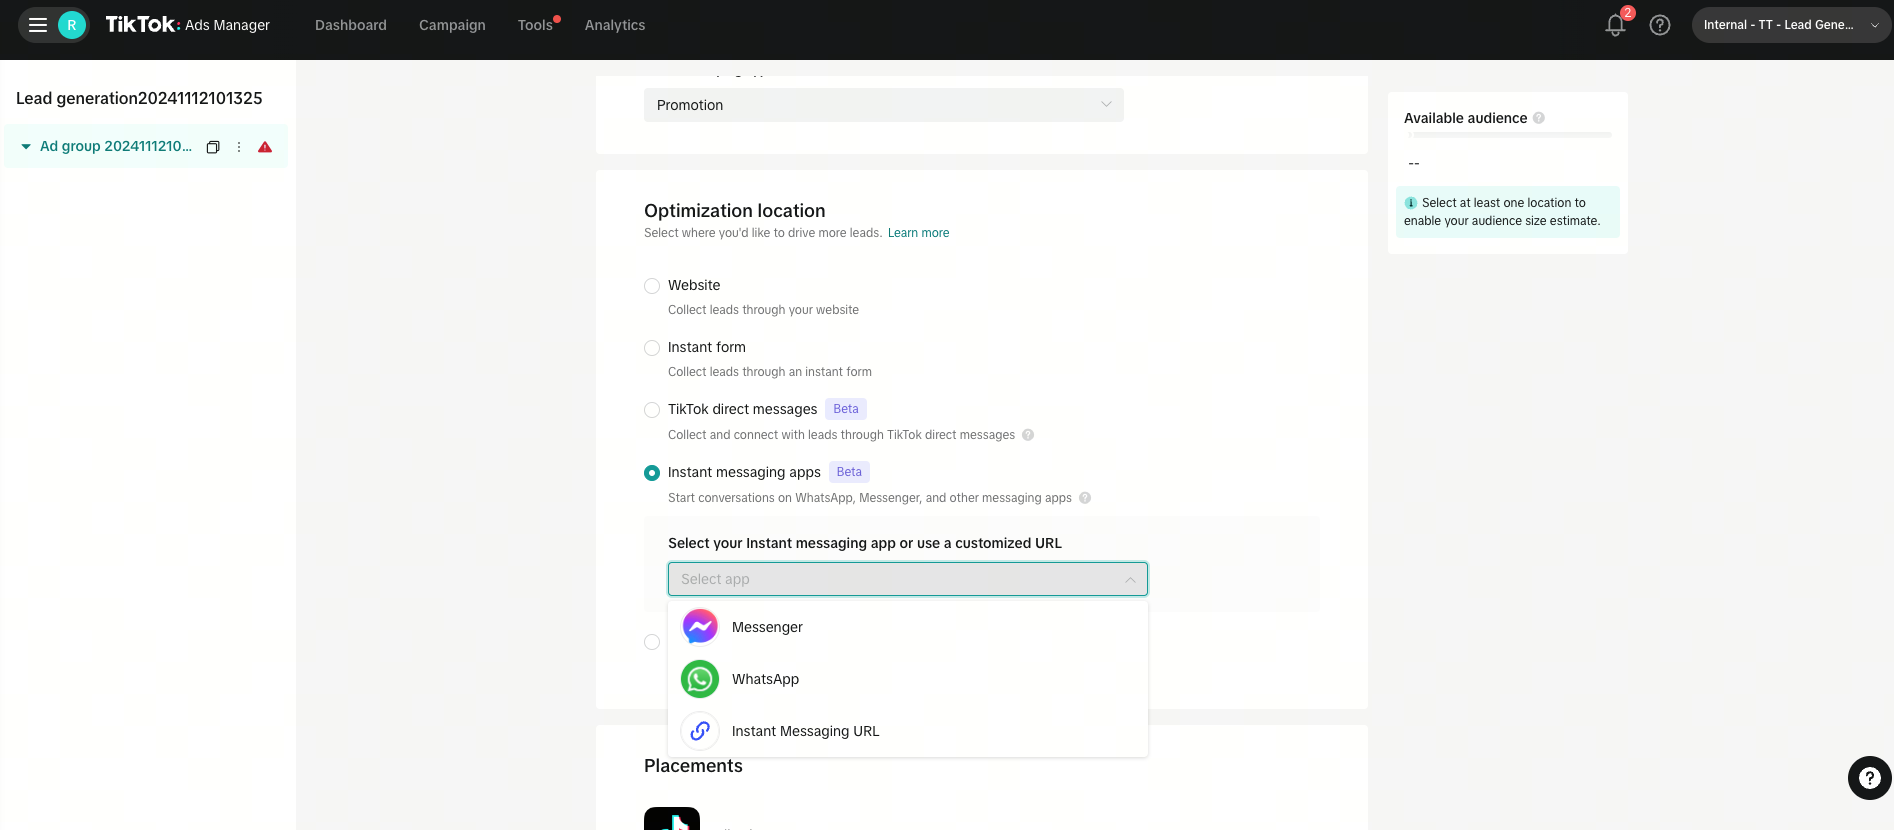Click 'Collect leads through an instant form' text
Viewport: 1894px width, 830px height.
(770, 372)
